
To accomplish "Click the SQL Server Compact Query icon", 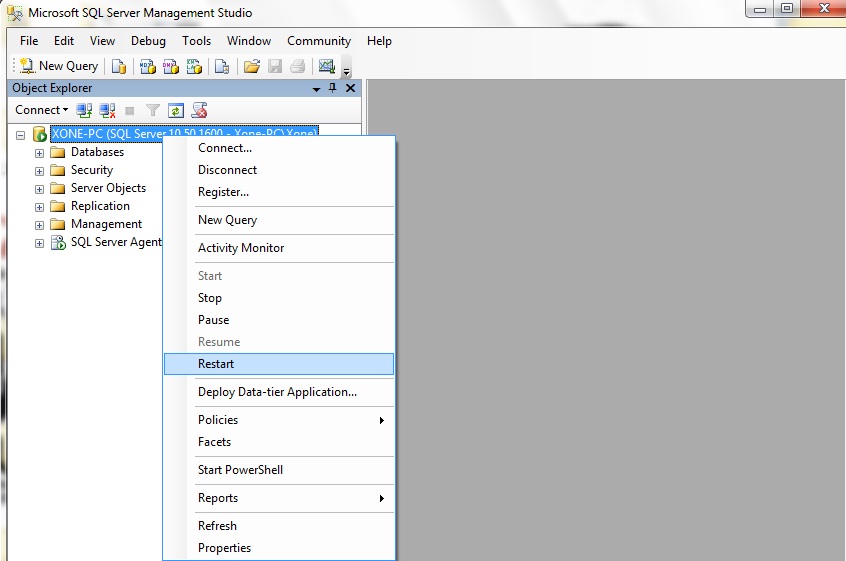I will coord(222,66).
